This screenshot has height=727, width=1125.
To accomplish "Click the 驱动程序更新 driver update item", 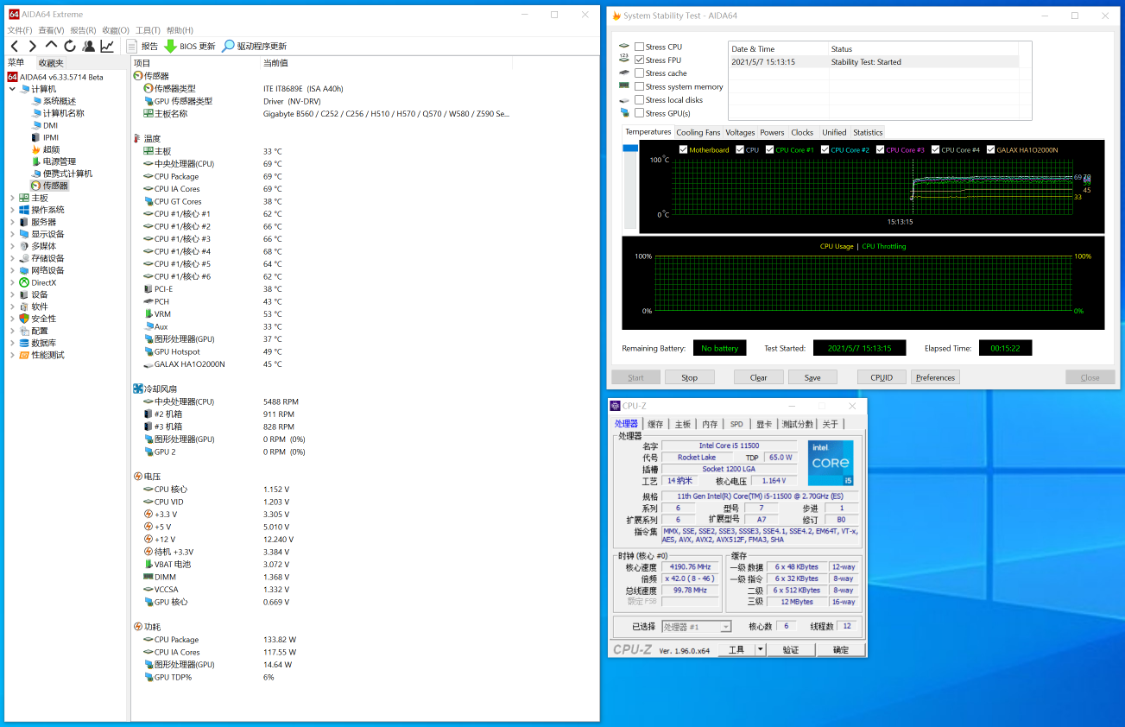I will point(255,46).
